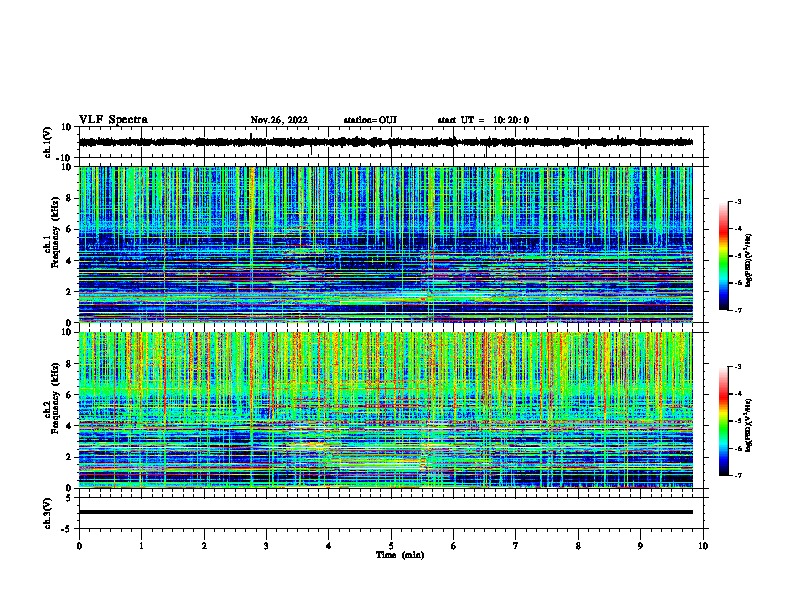Image resolution: width=792 pixels, height=612 pixels.
Task: Click the ch.1 spectrogram panel
Action: click(x=386, y=244)
